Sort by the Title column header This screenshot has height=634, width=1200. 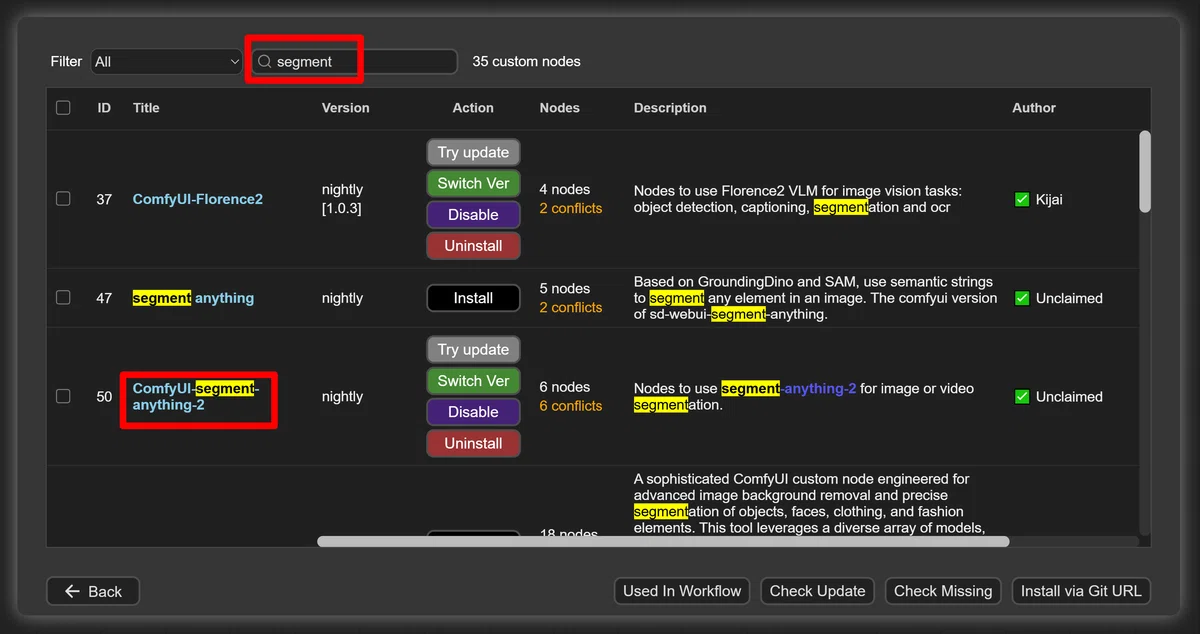pos(146,108)
